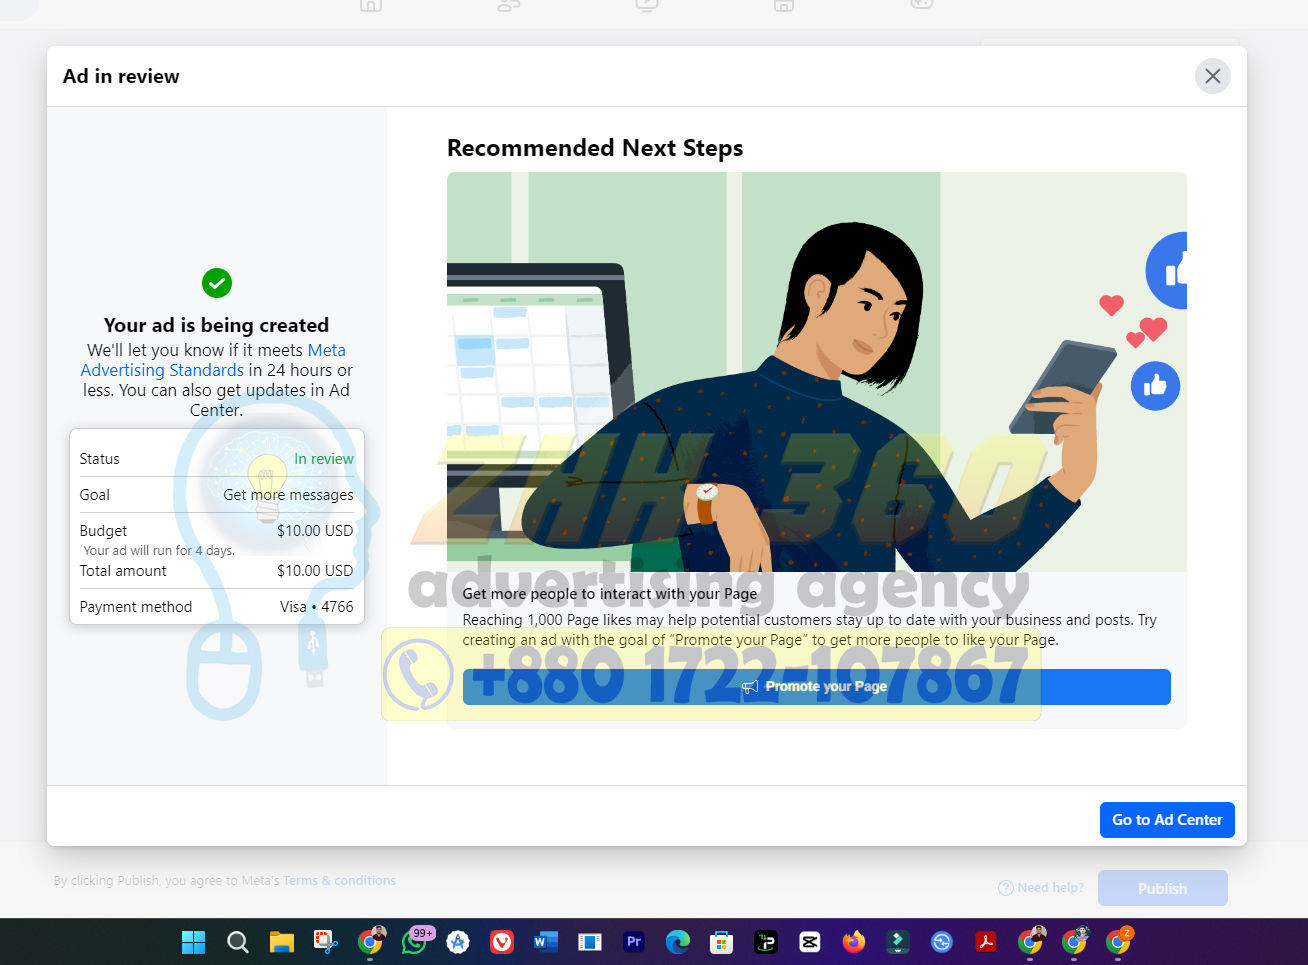Open Microsoft Edge from the taskbar
The image size is (1308, 965).
click(678, 942)
